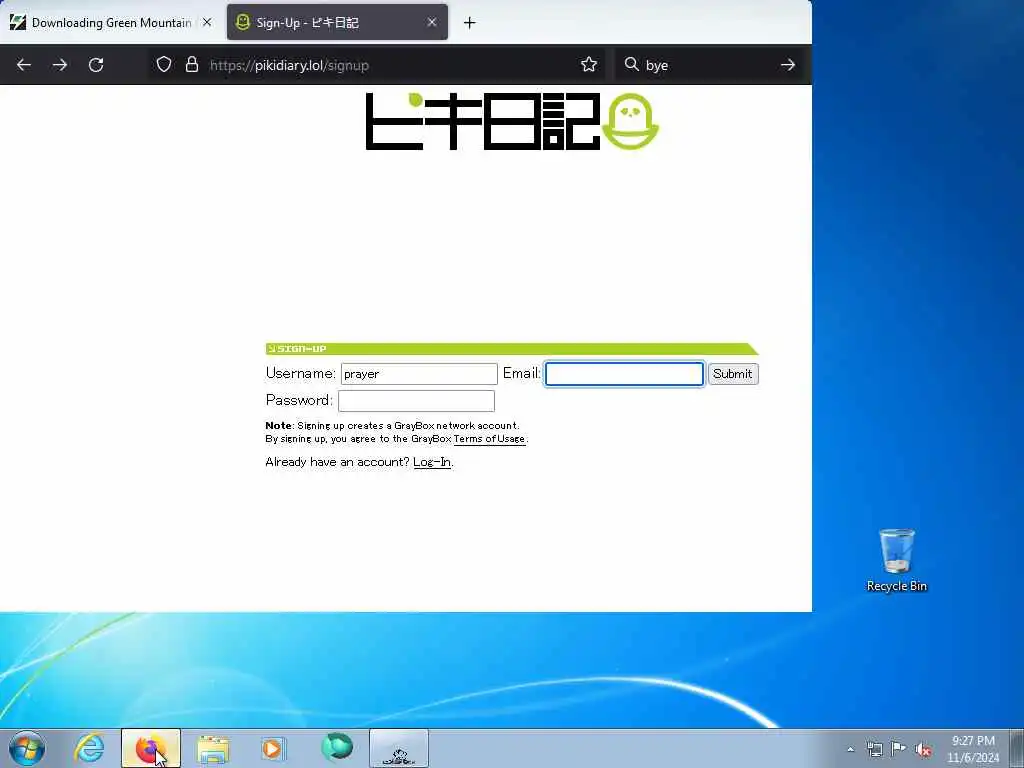Open Windows Media Player from the taskbar
The image size is (1024, 768).
(273, 748)
